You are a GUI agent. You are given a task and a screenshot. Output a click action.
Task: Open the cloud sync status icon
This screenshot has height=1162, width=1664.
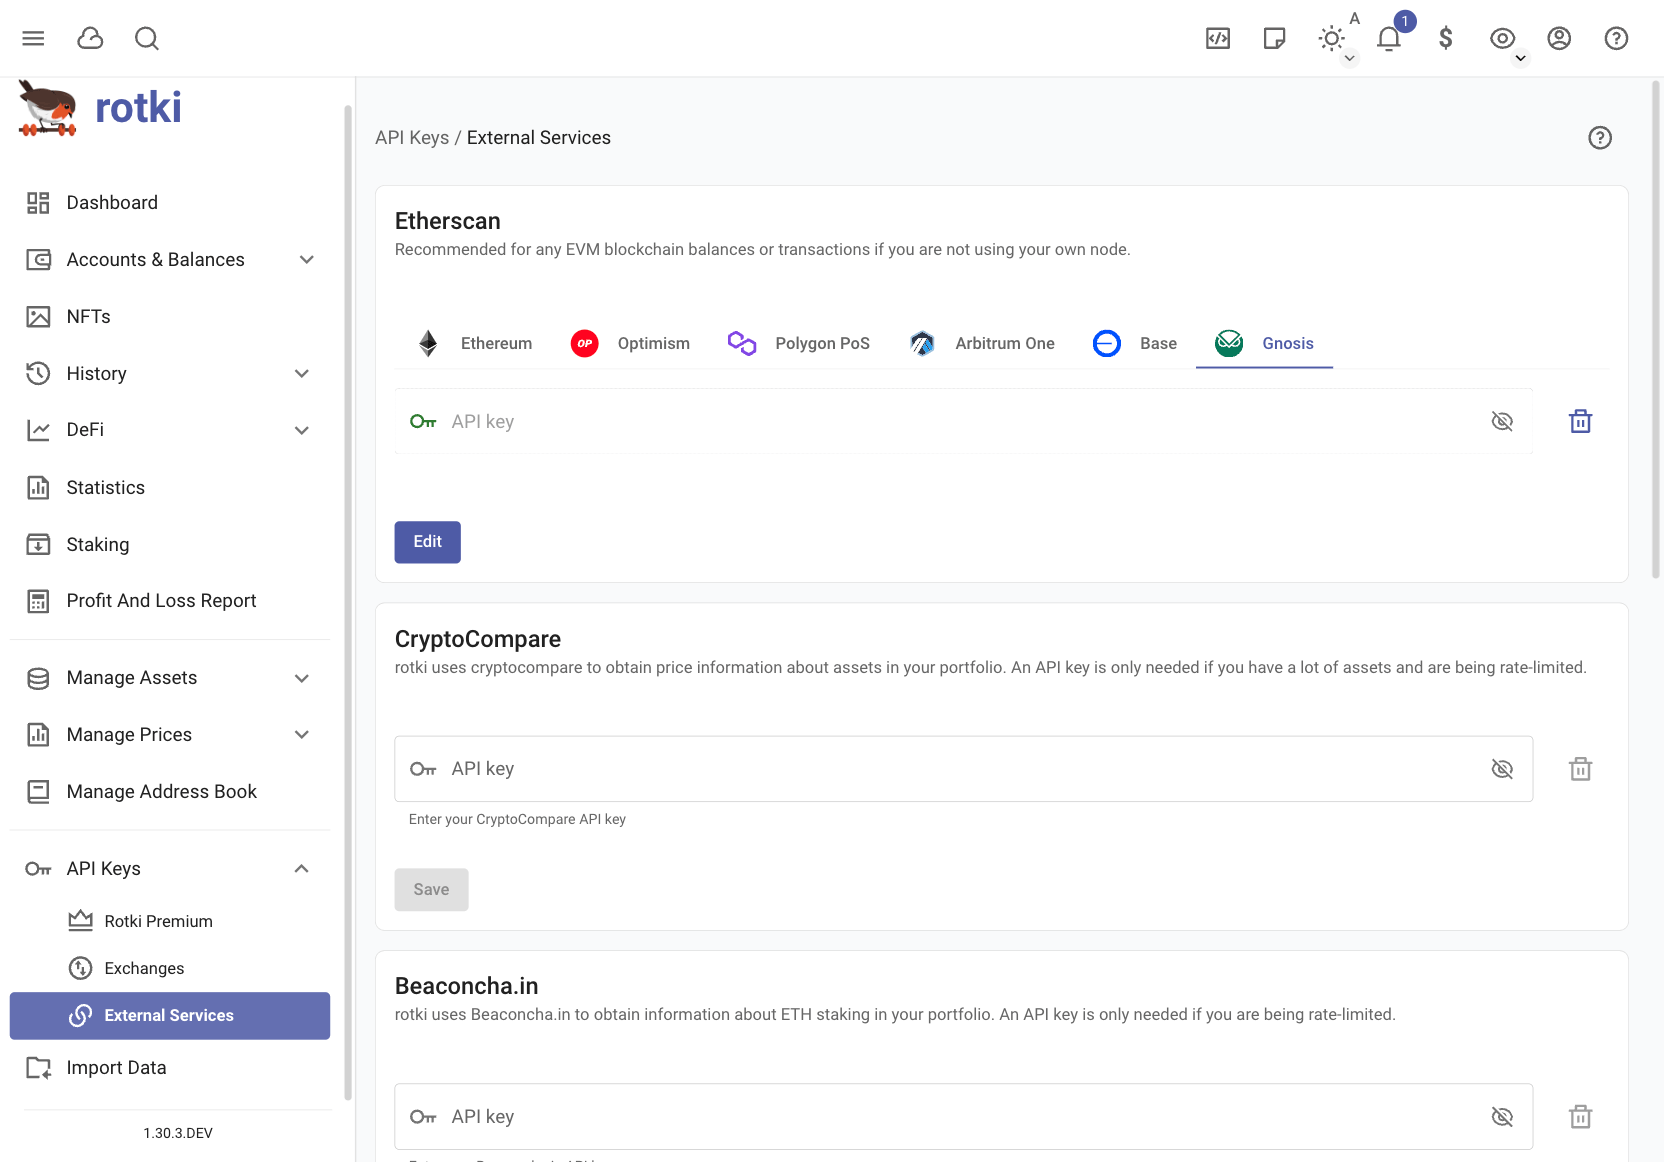tap(90, 38)
